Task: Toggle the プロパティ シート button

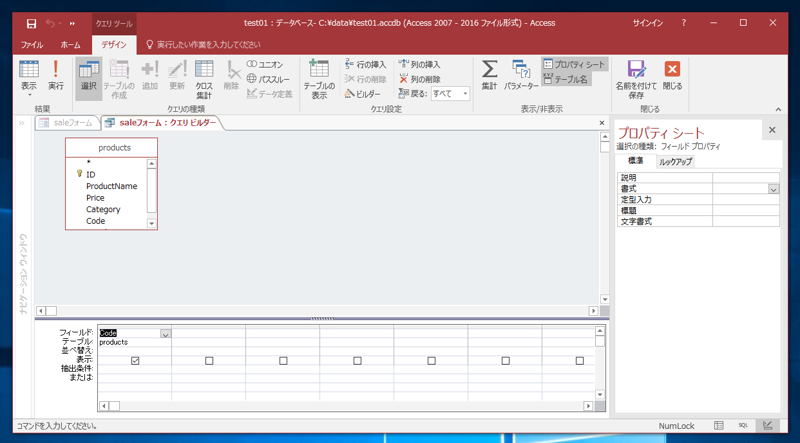Action: [x=574, y=64]
